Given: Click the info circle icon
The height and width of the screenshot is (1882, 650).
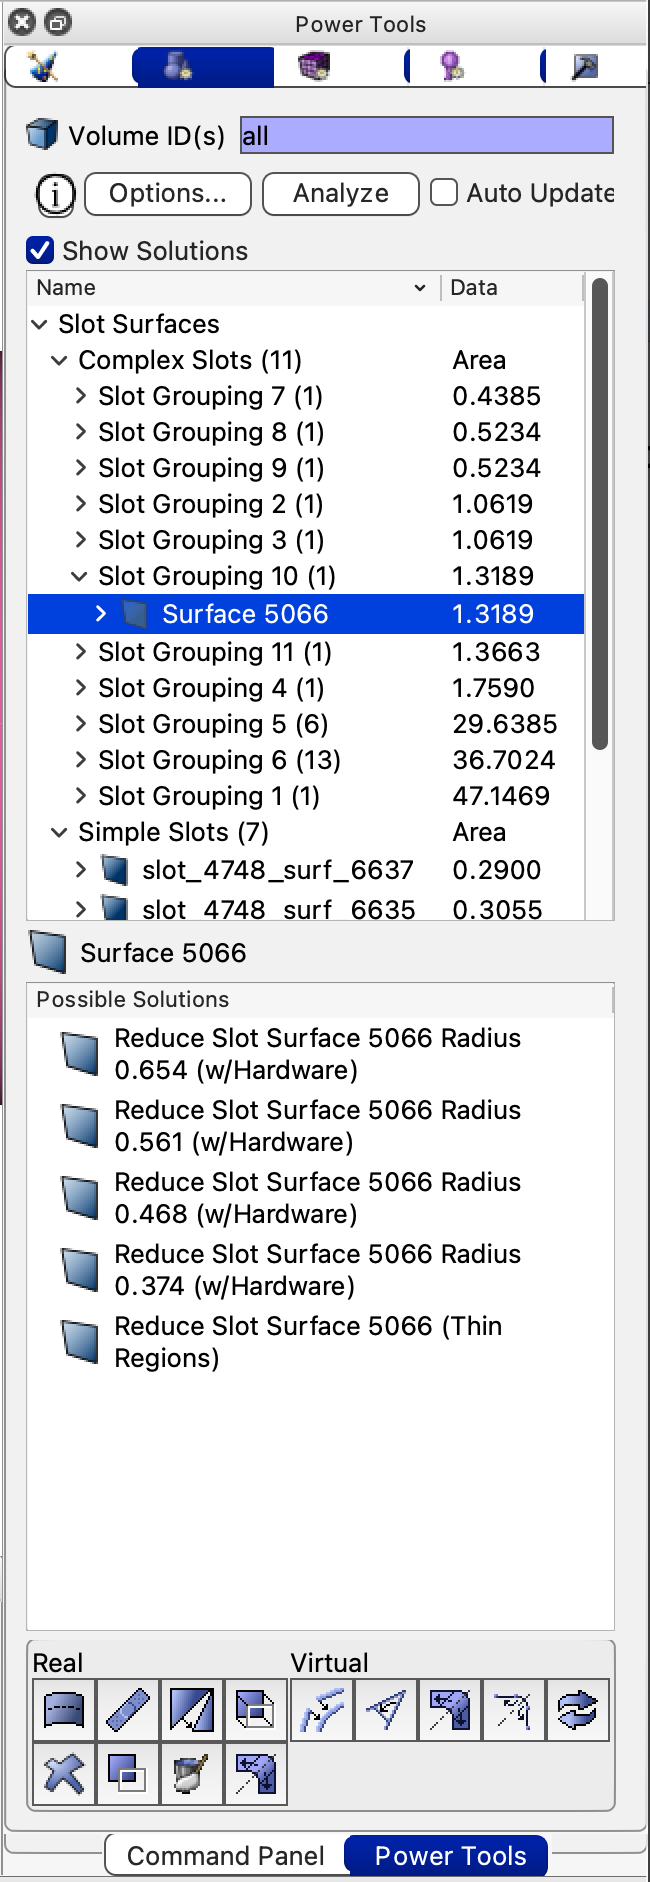Looking at the screenshot, I should click(x=55, y=194).
